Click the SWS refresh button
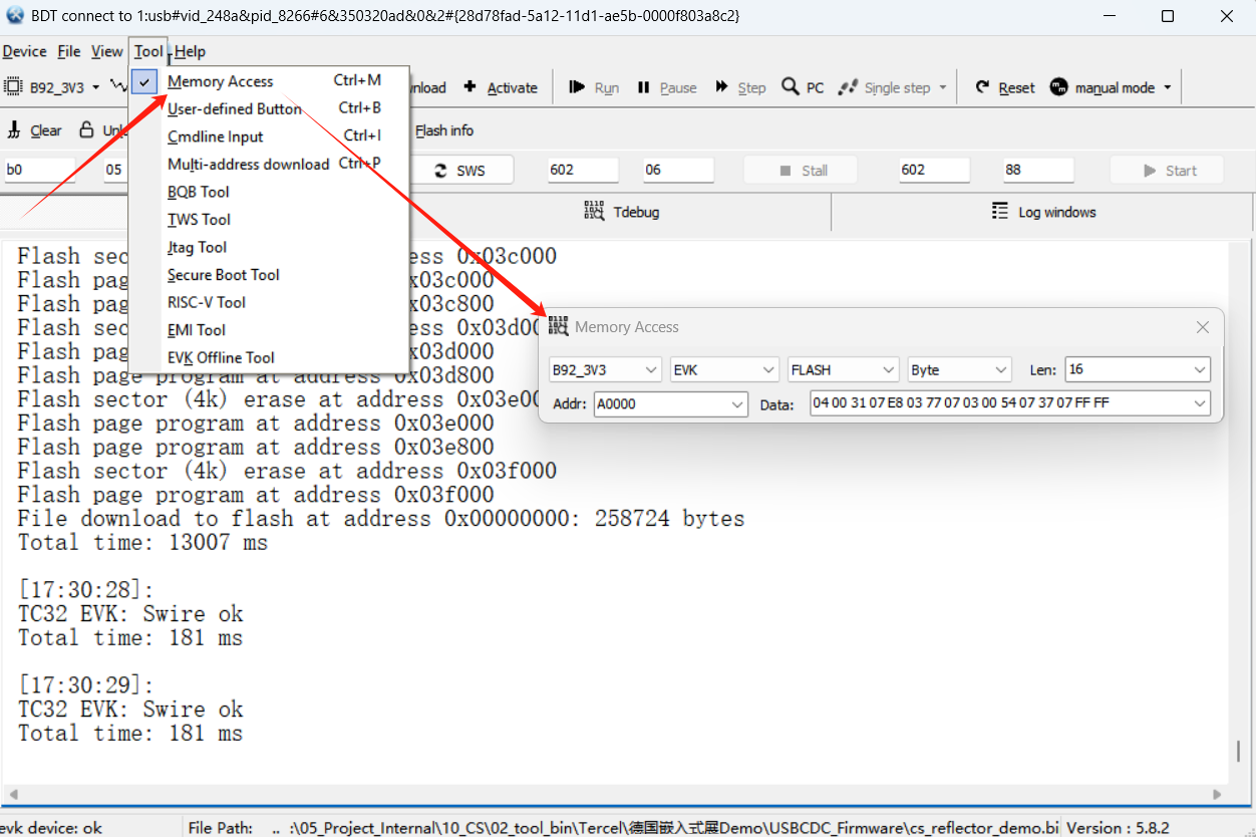1256x837 pixels. [460, 170]
